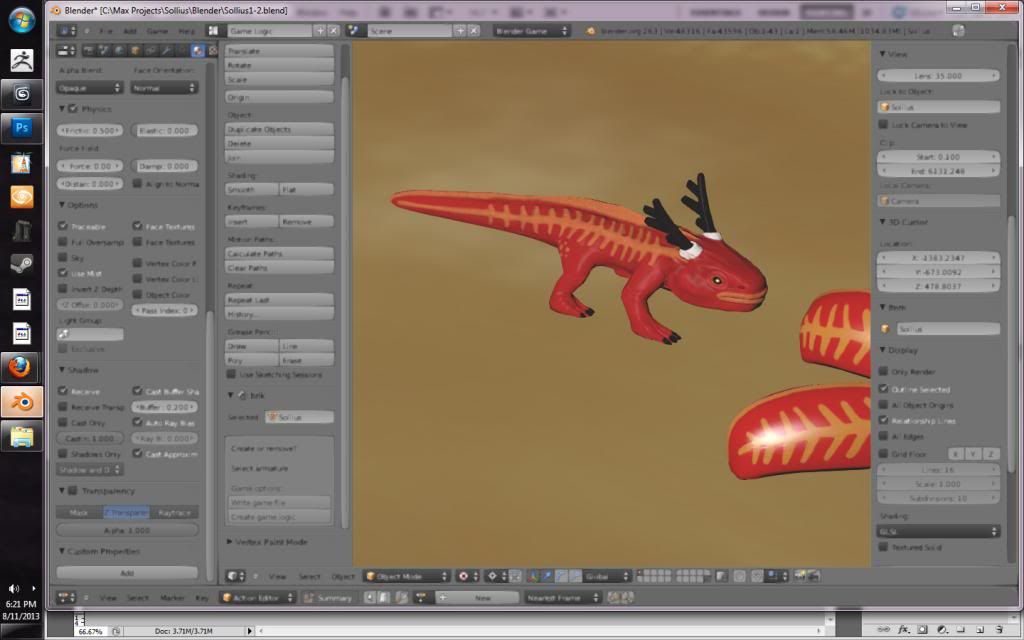This screenshot has width=1024, height=640.
Task: Open the File menu
Action: (x=105, y=31)
